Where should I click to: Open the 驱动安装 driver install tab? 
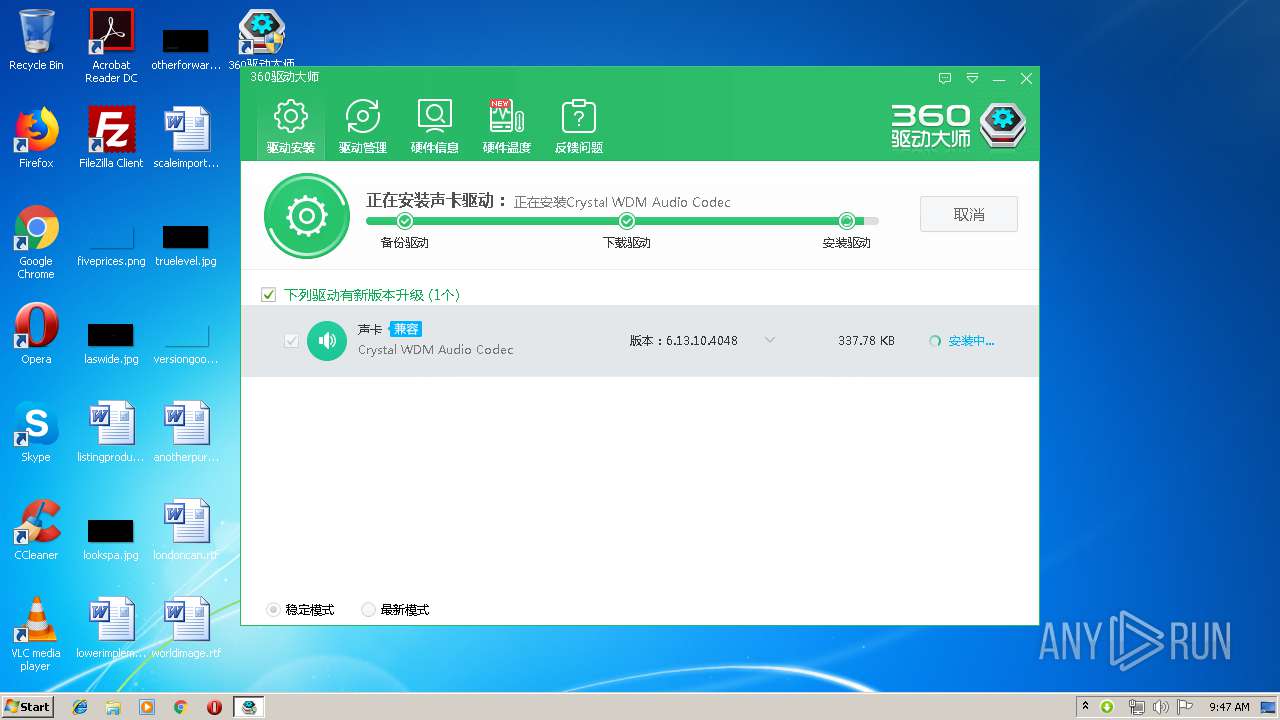290,127
